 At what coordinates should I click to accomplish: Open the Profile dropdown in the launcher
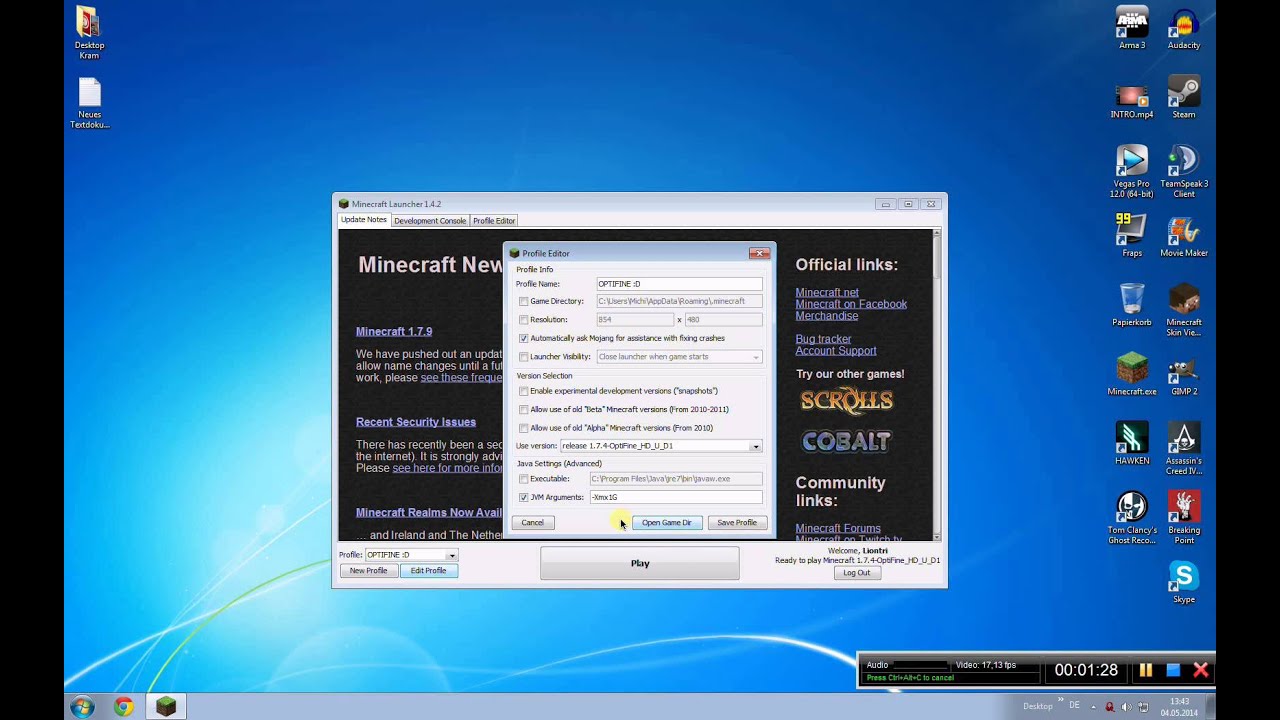(x=411, y=555)
